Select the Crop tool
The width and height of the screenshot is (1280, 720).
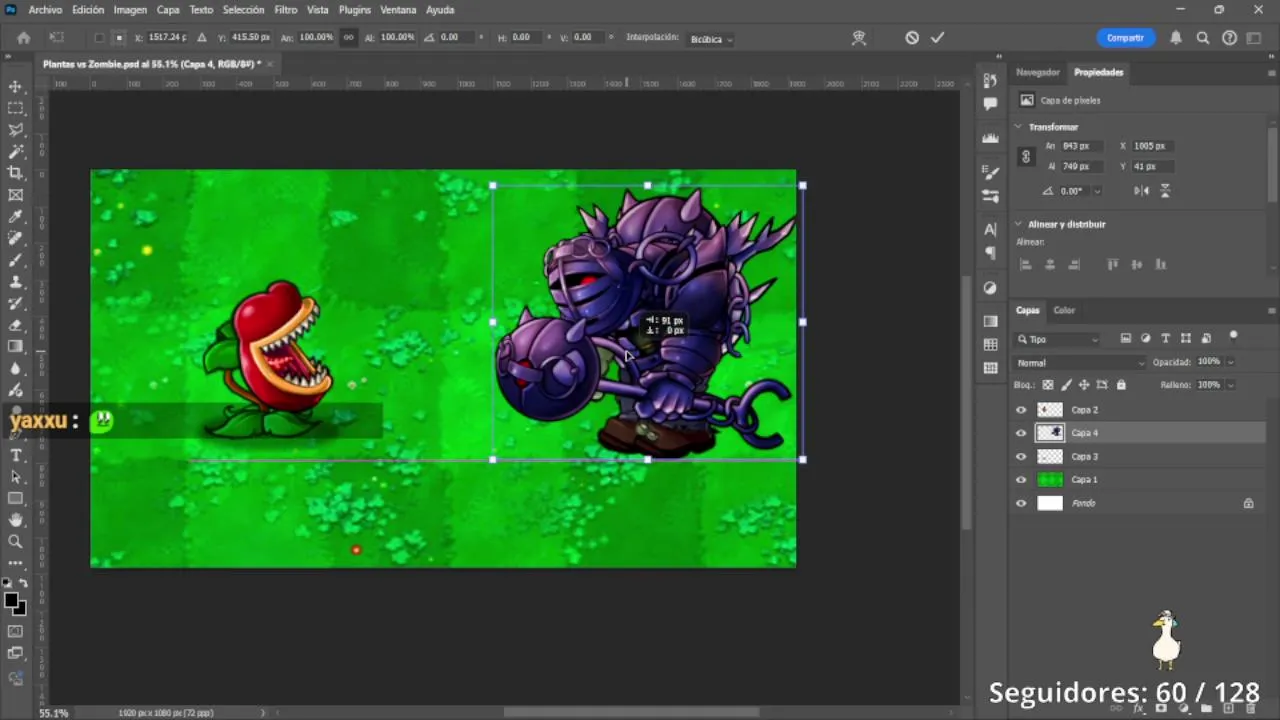15,173
